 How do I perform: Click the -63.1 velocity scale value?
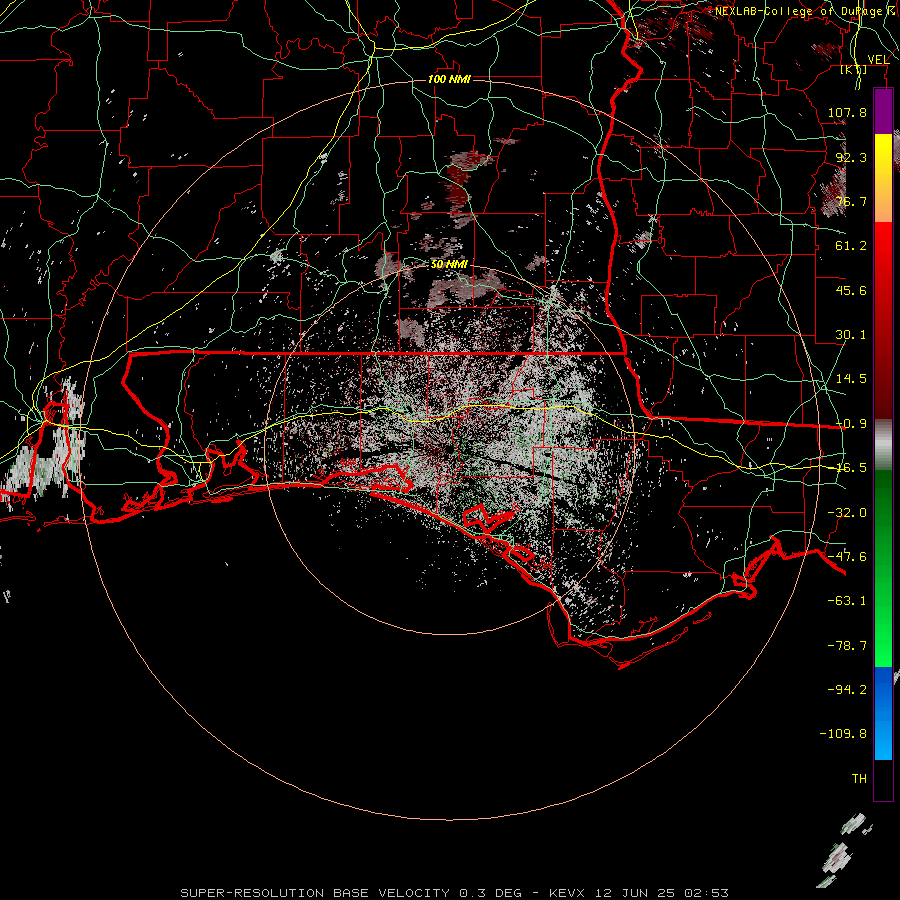point(847,601)
